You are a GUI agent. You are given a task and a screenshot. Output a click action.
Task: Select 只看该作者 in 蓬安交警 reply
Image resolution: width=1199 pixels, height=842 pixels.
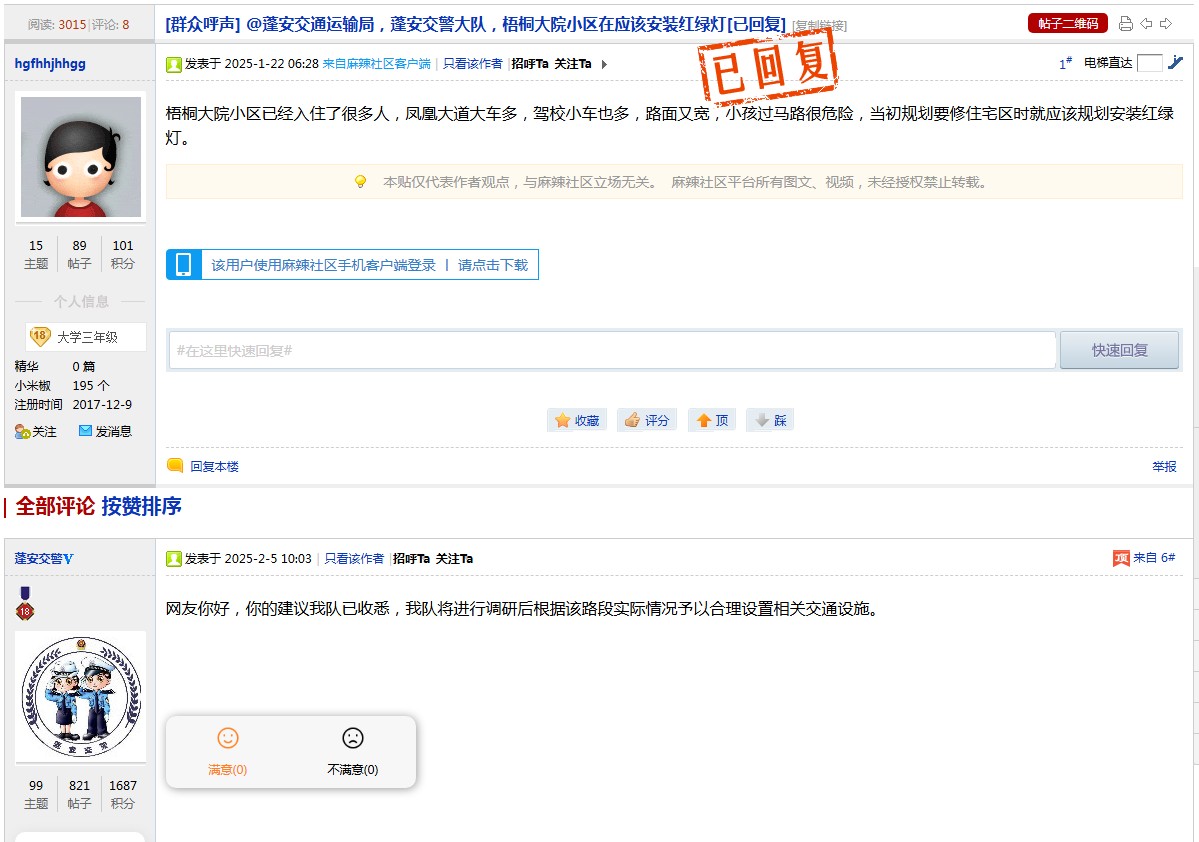(x=354, y=558)
